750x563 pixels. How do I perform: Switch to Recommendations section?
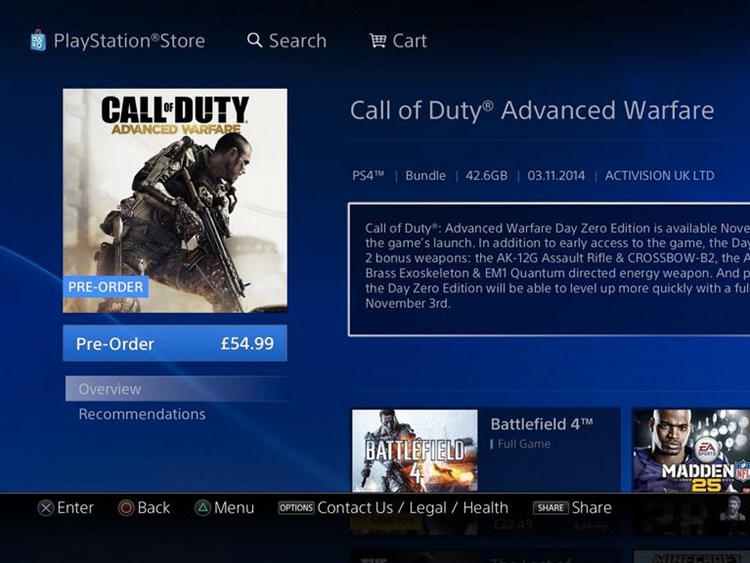tap(142, 414)
